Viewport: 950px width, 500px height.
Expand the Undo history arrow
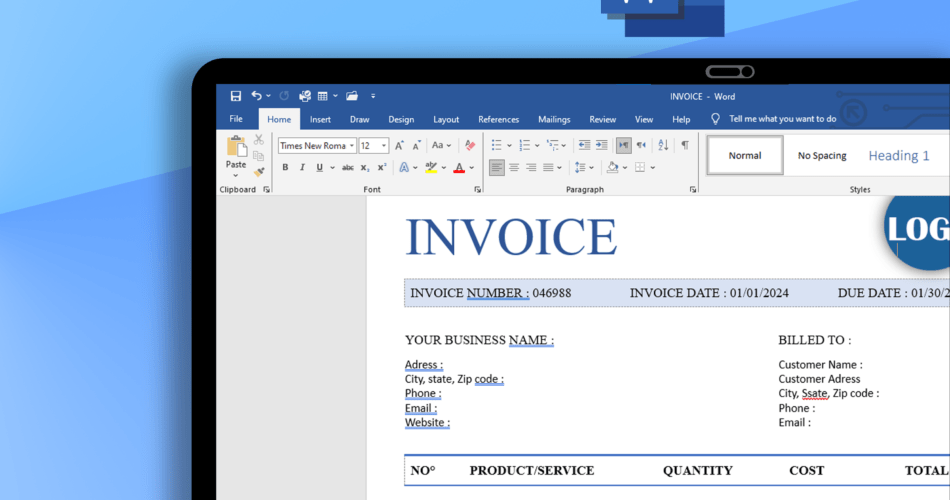(268, 96)
